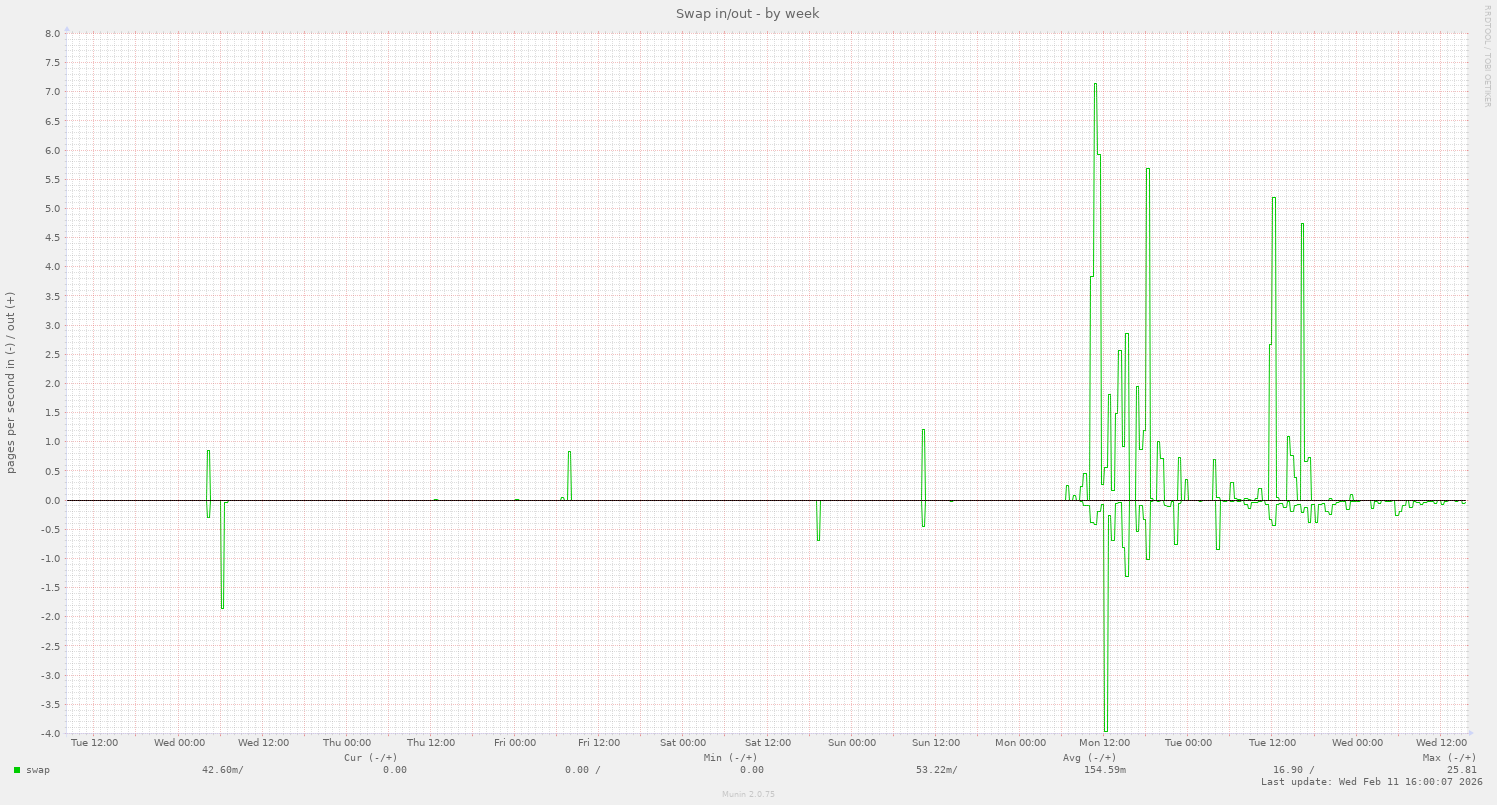
Task: Select the "Fri 12:00" time axis label
Action: pyautogui.click(x=599, y=743)
